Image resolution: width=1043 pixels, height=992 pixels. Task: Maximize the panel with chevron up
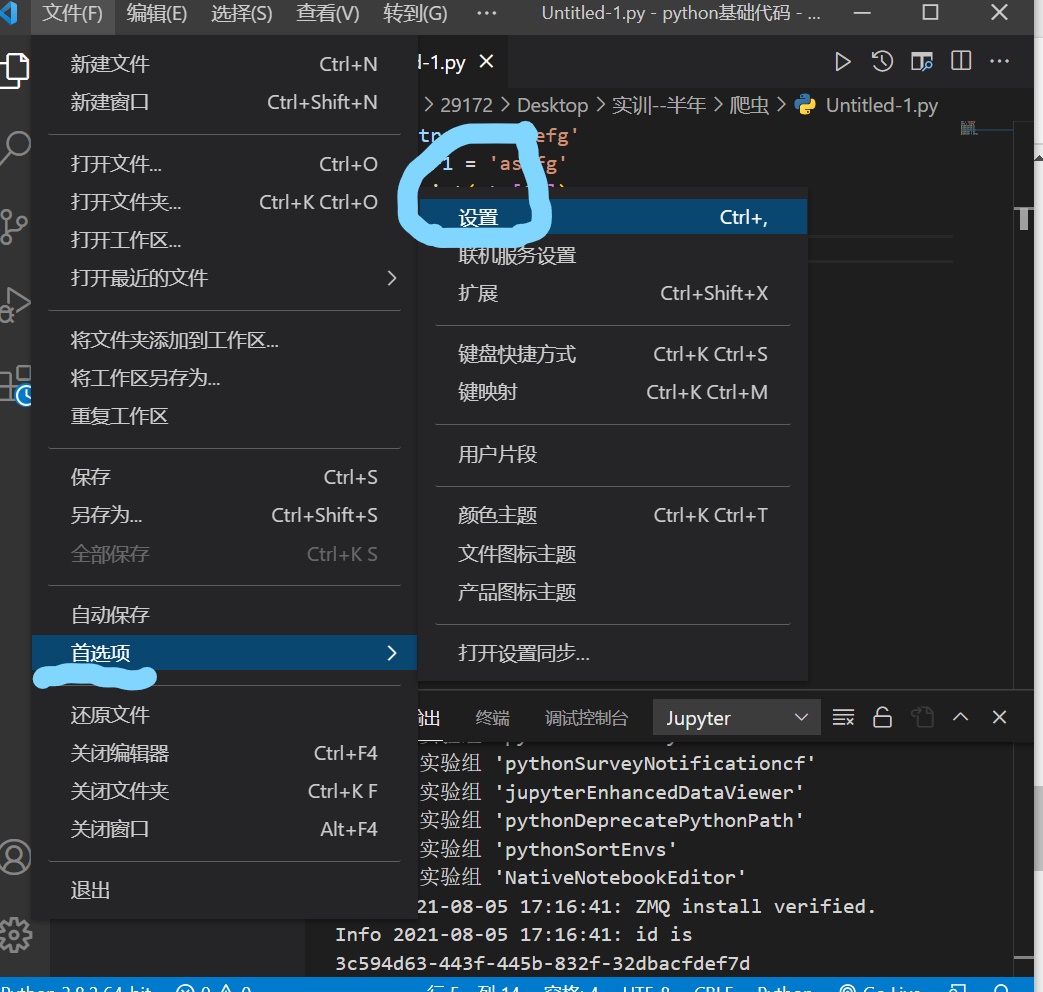point(961,717)
